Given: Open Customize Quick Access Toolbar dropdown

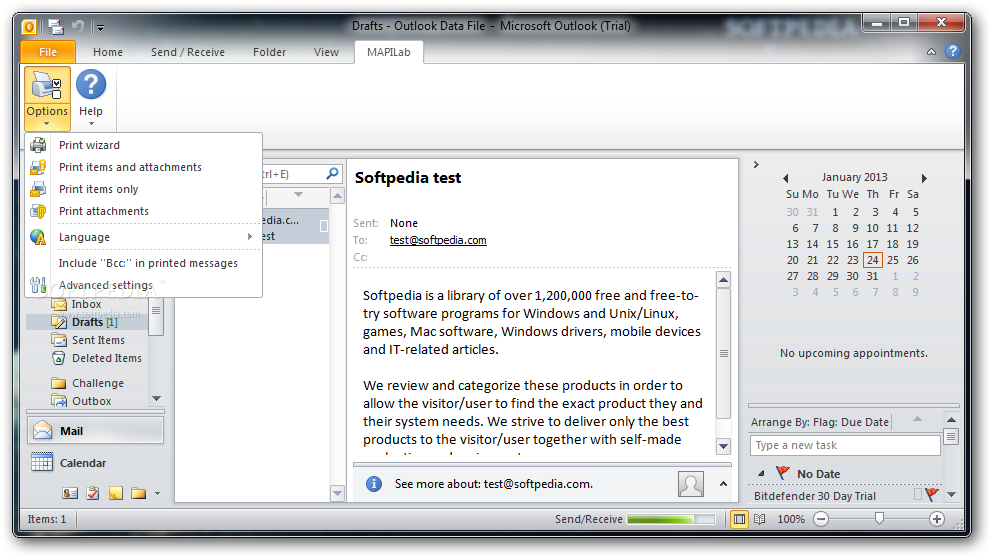Looking at the screenshot, I should pos(99,27).
